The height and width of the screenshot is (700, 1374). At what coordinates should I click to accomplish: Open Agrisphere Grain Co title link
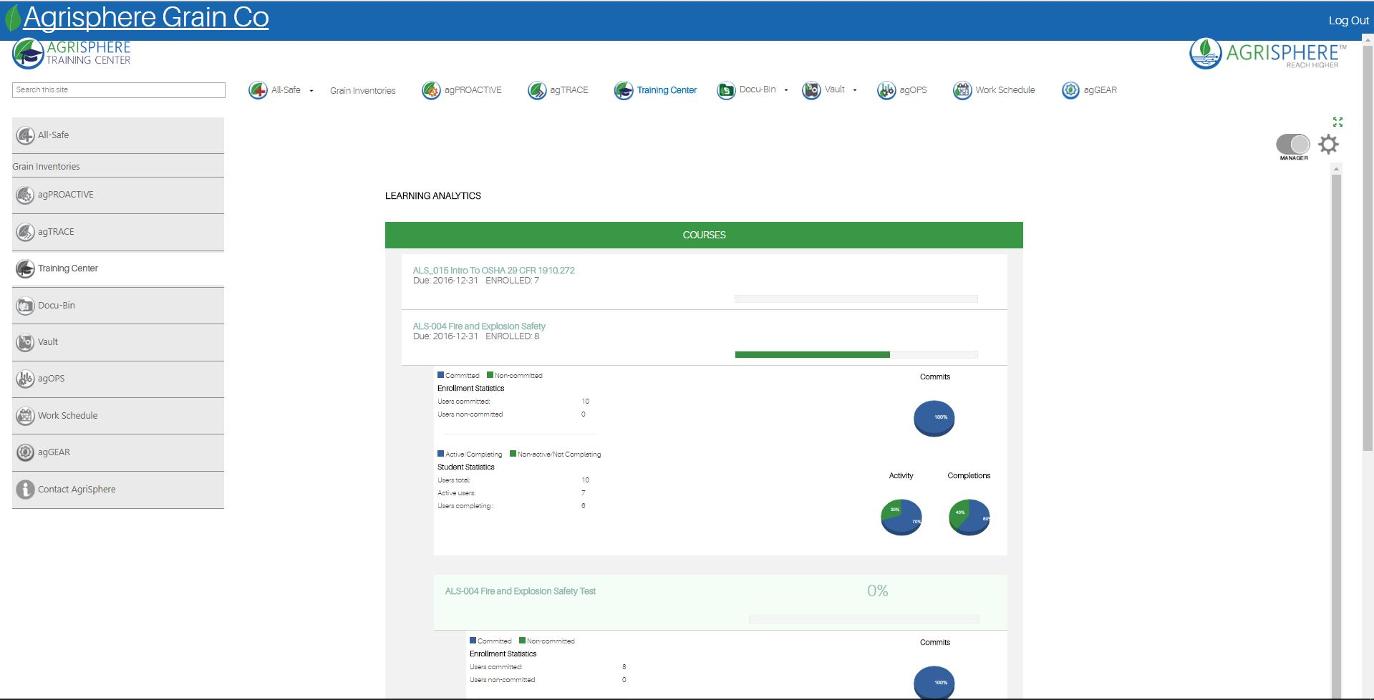146,18
